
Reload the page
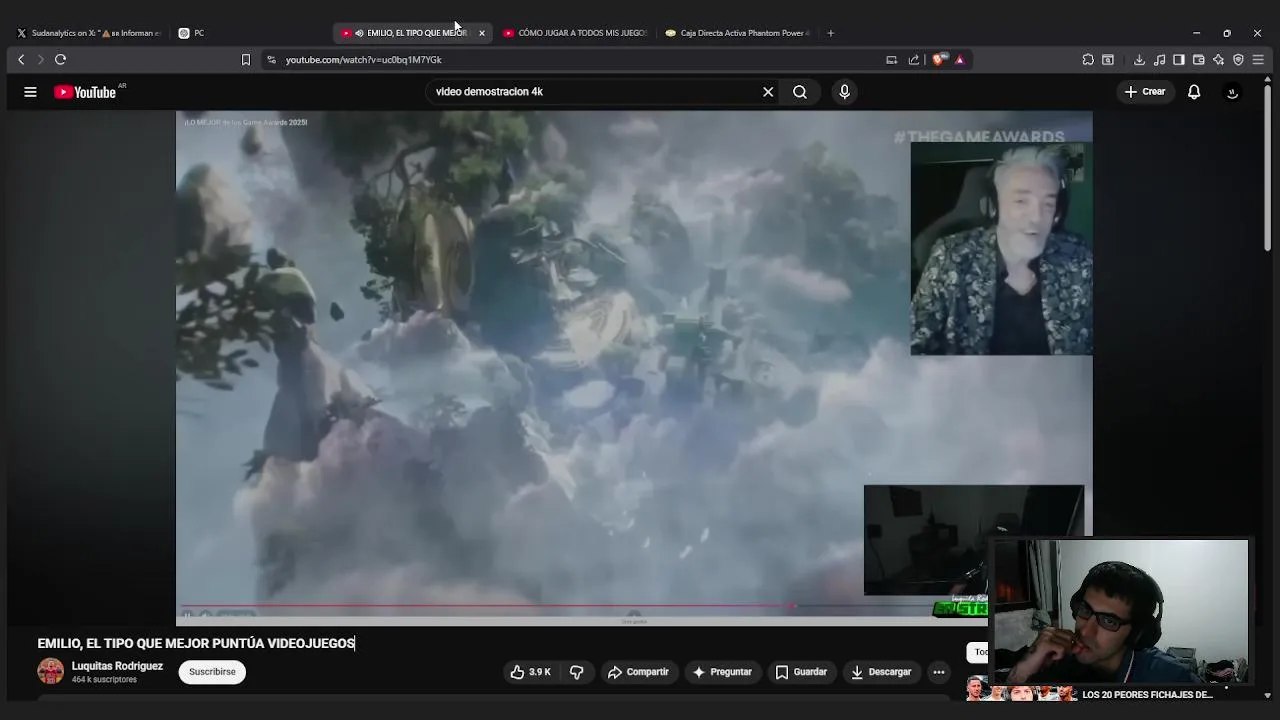(x=60, y=60)
